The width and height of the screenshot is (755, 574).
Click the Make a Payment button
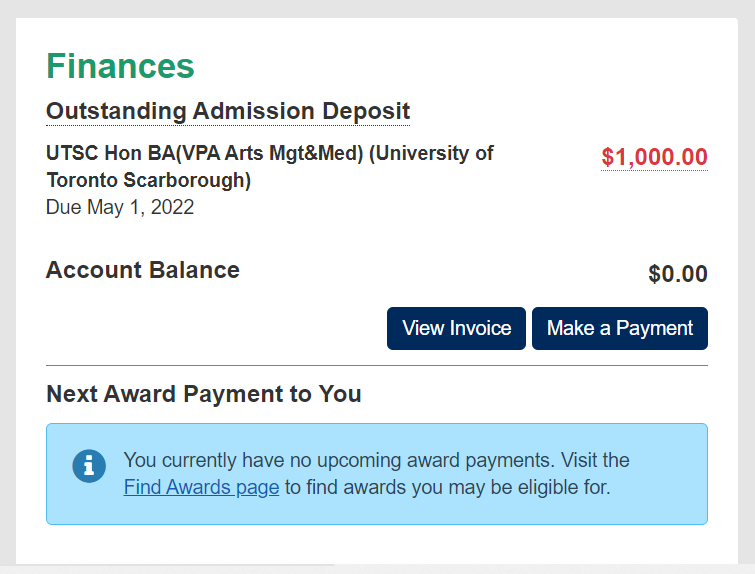click(620, 328)
